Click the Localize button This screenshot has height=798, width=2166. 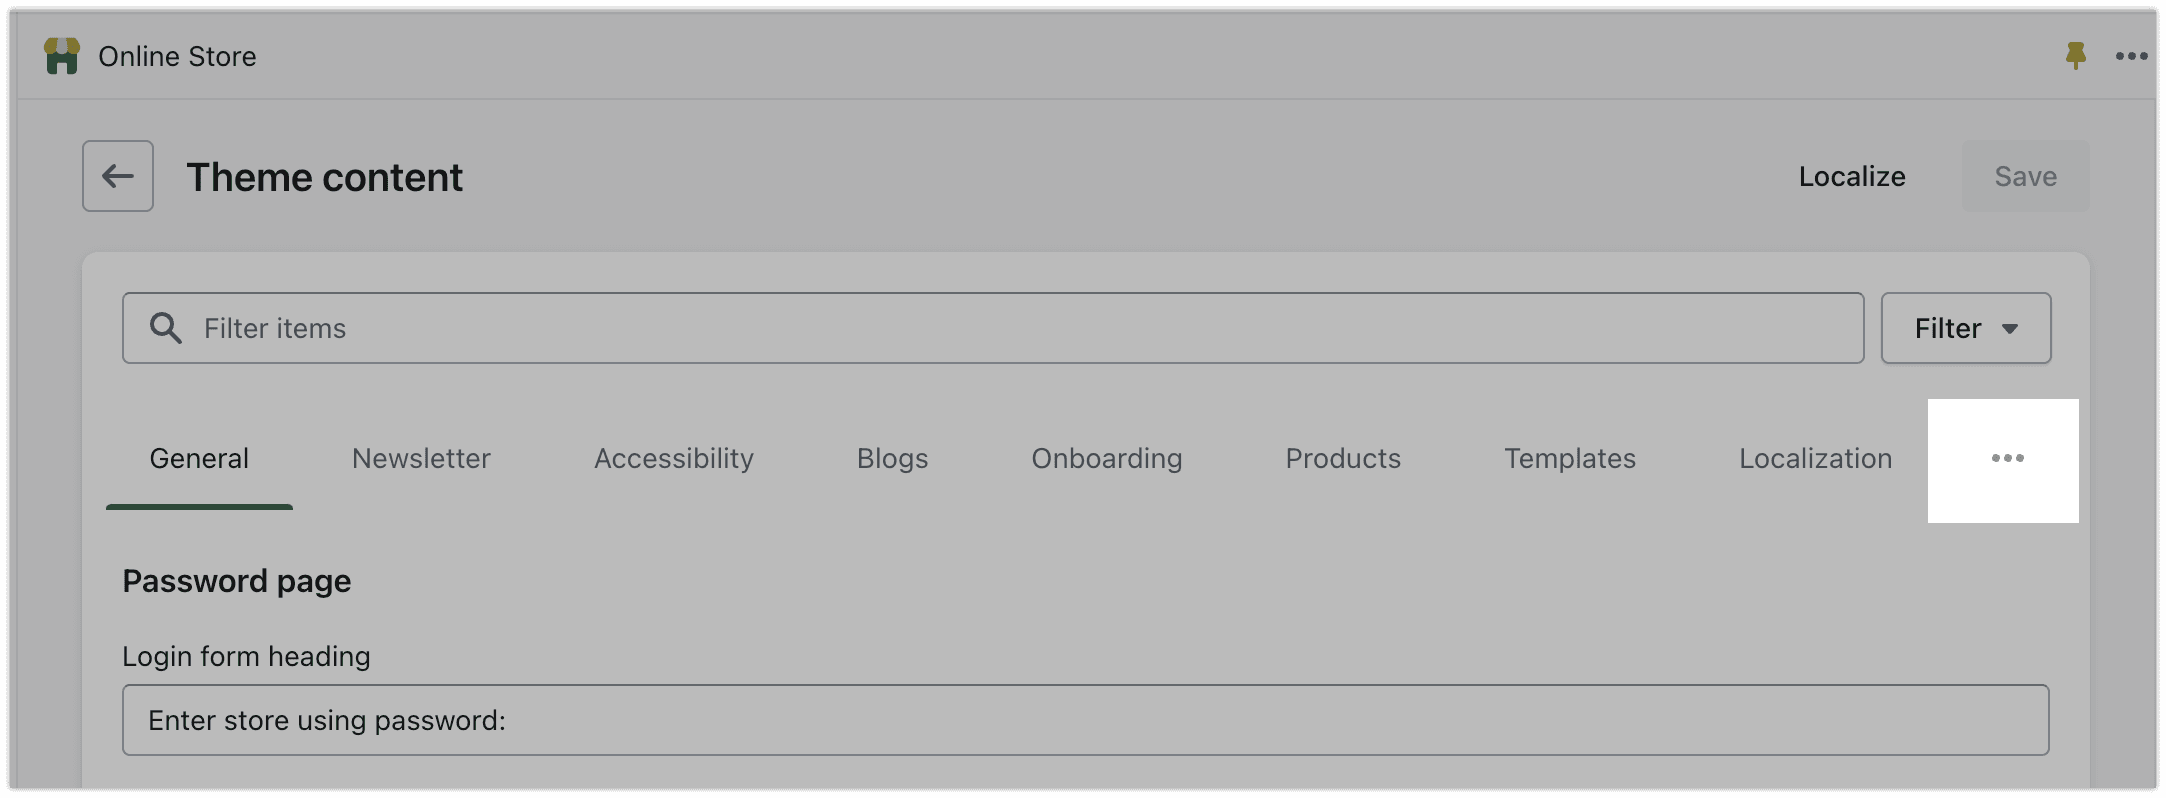point(1852,176)
